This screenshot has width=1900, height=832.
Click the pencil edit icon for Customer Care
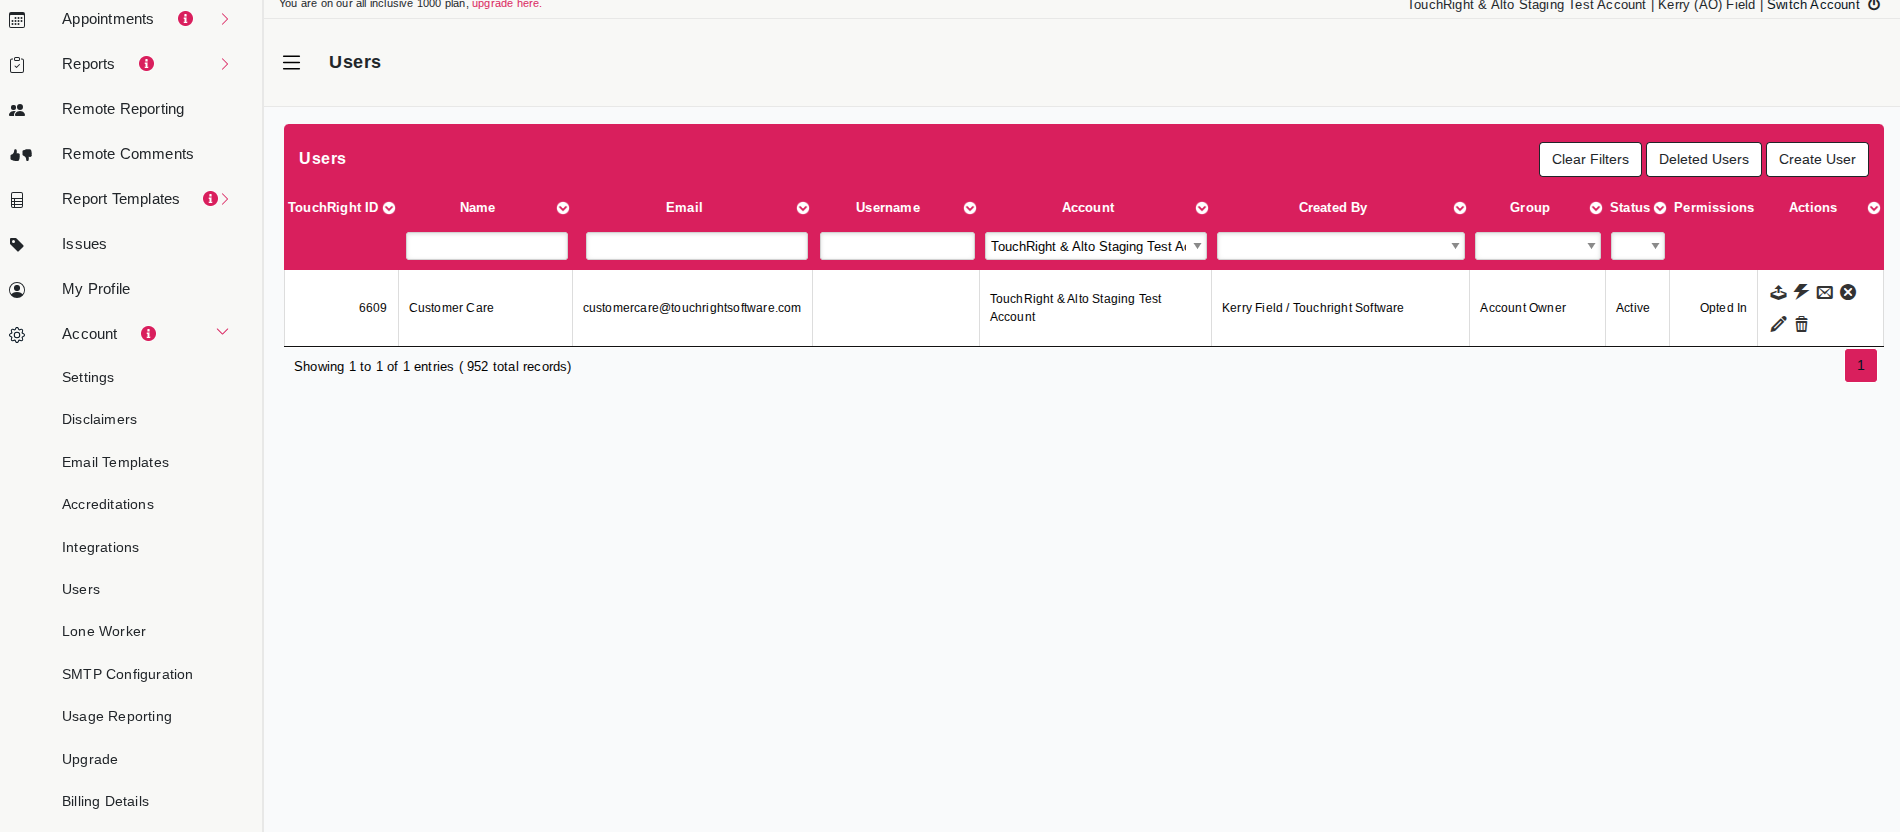point(1778,324)
